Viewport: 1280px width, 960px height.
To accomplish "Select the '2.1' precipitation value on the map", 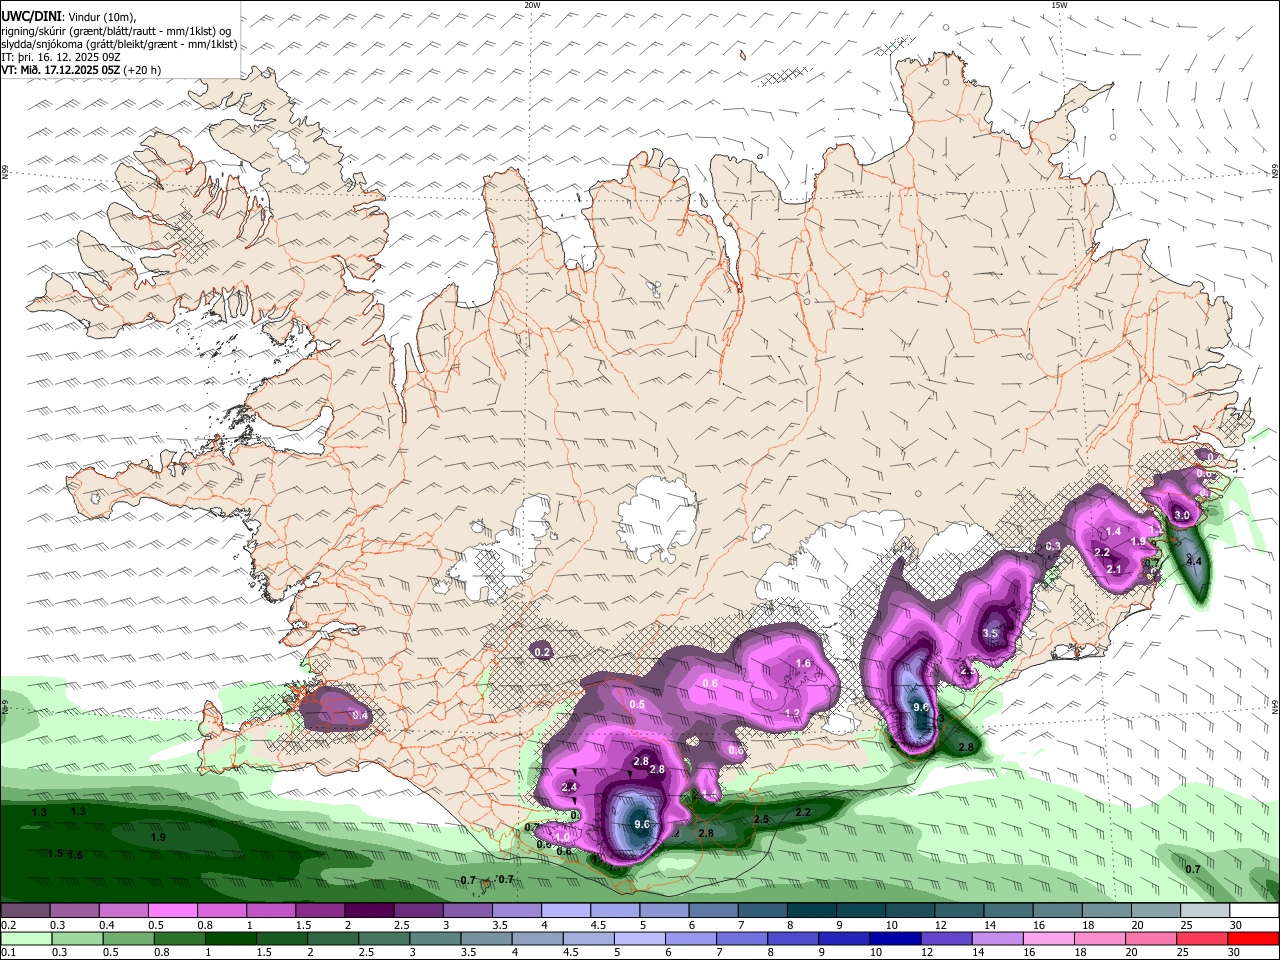I will [1115, 569].
